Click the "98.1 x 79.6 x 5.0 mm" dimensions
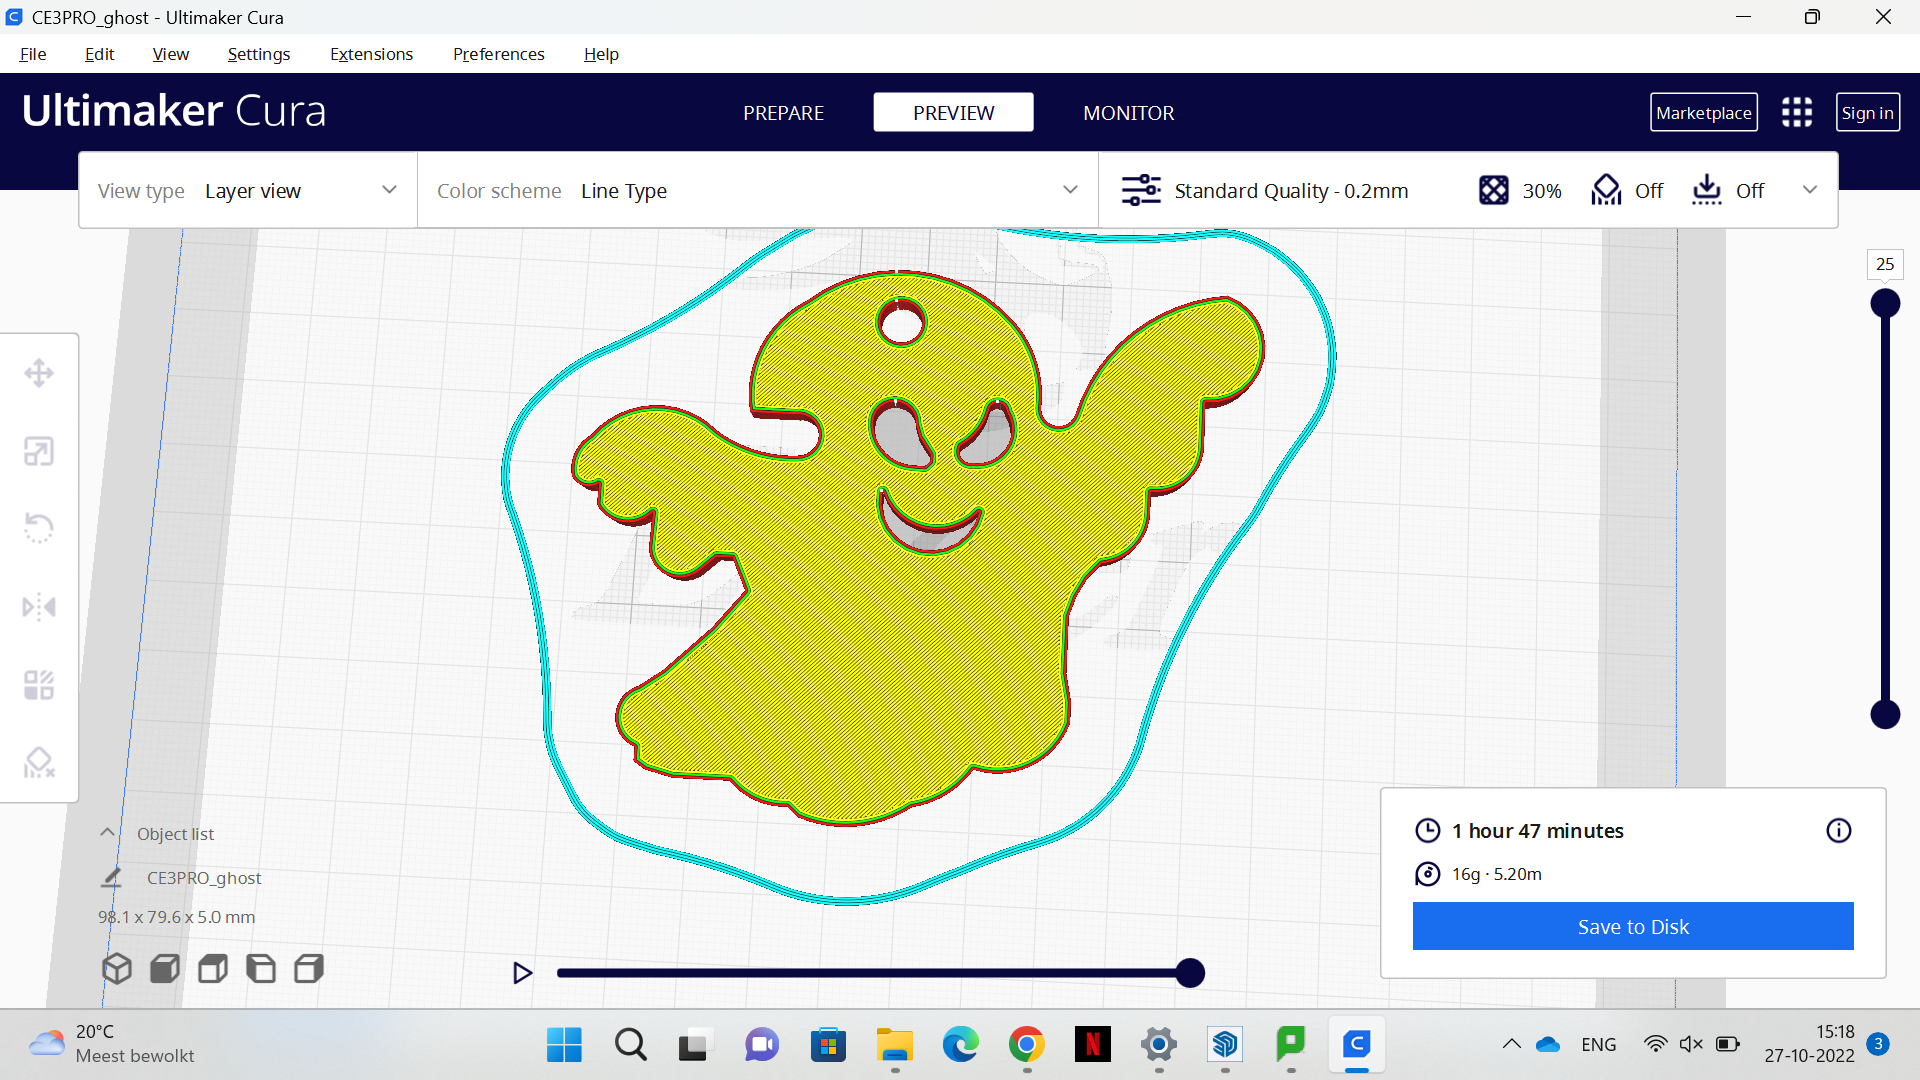The image size is (1920, 1080). (x=176, y=917)
